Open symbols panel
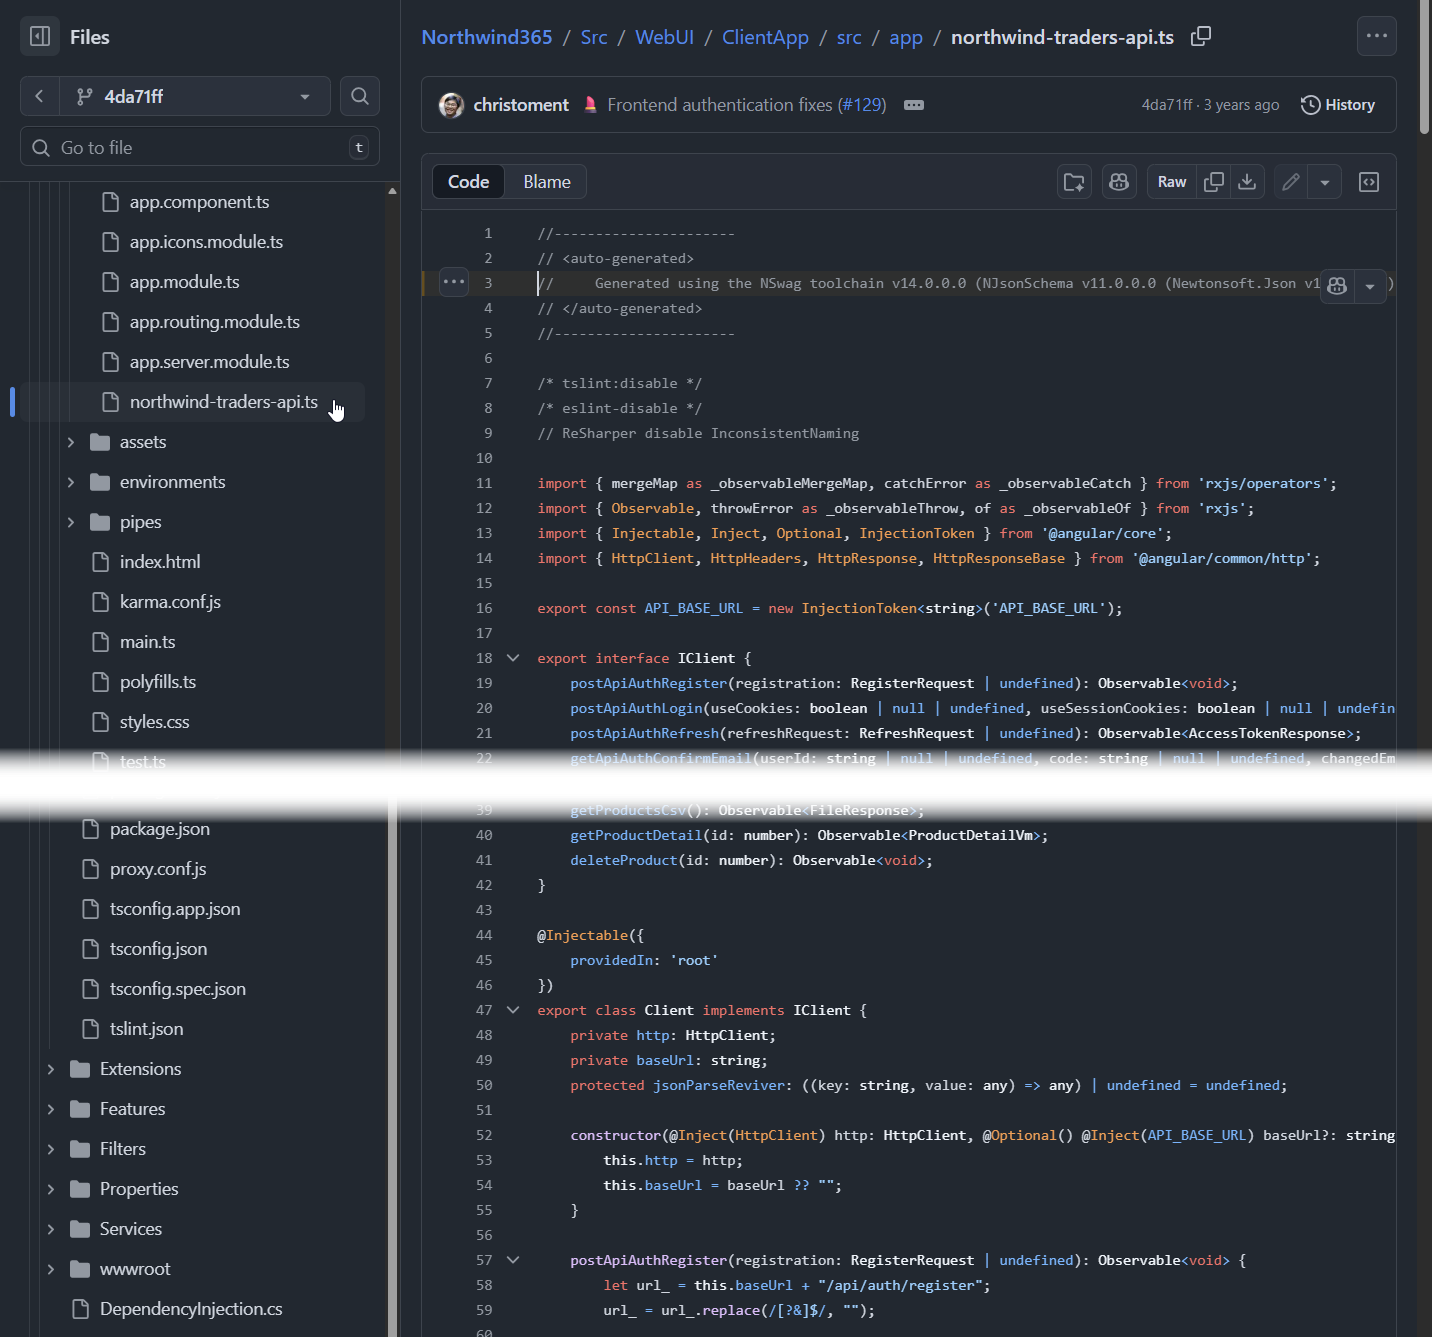The height and width of the screenshot is (1337, 1432). (1369, 182)
